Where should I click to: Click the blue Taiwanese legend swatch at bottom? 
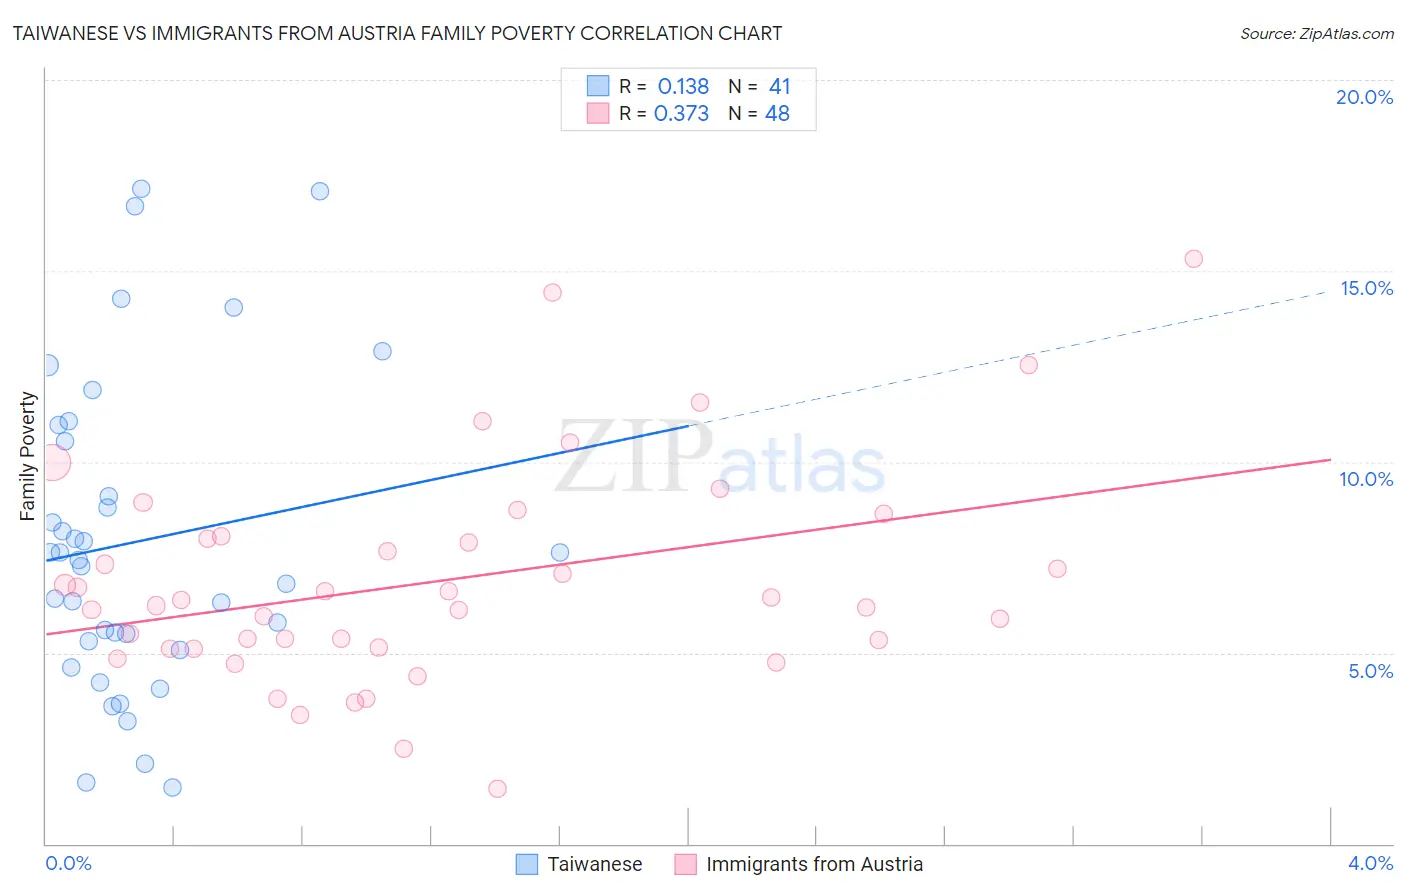527,864
